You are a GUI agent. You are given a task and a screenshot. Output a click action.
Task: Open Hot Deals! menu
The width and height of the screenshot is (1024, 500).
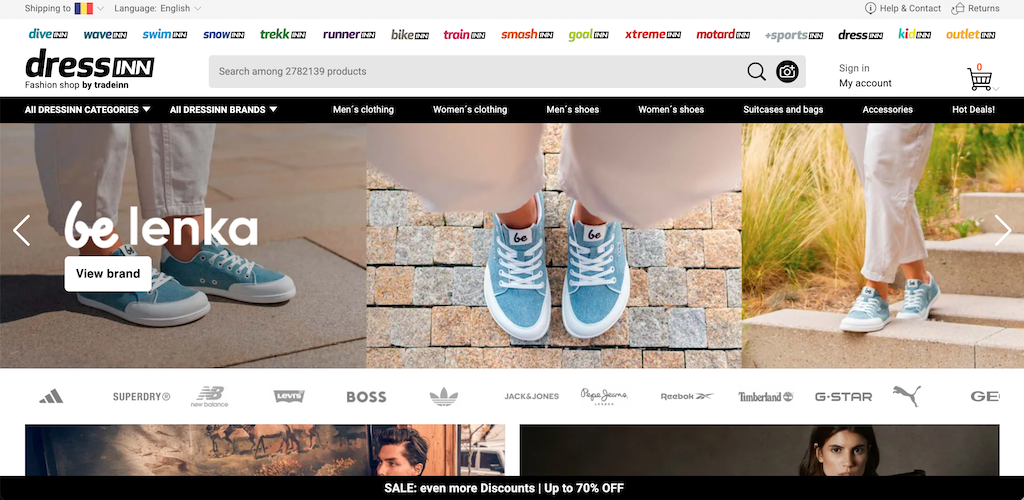click(974, 110)
